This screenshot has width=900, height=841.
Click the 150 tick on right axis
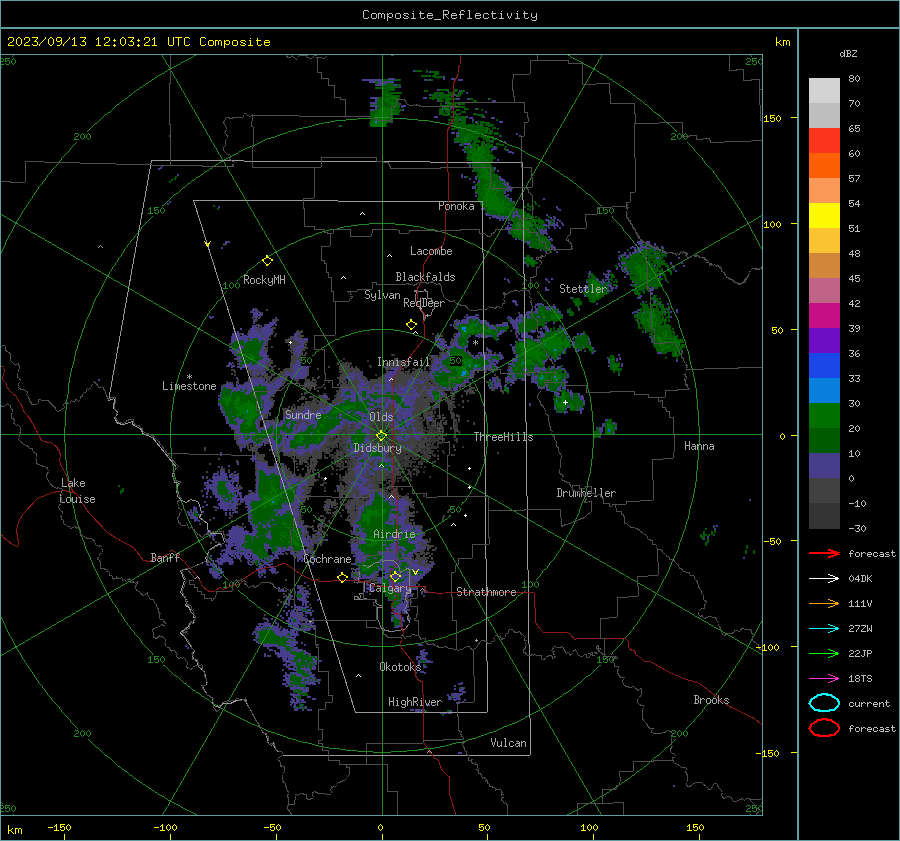click(772, 118)
